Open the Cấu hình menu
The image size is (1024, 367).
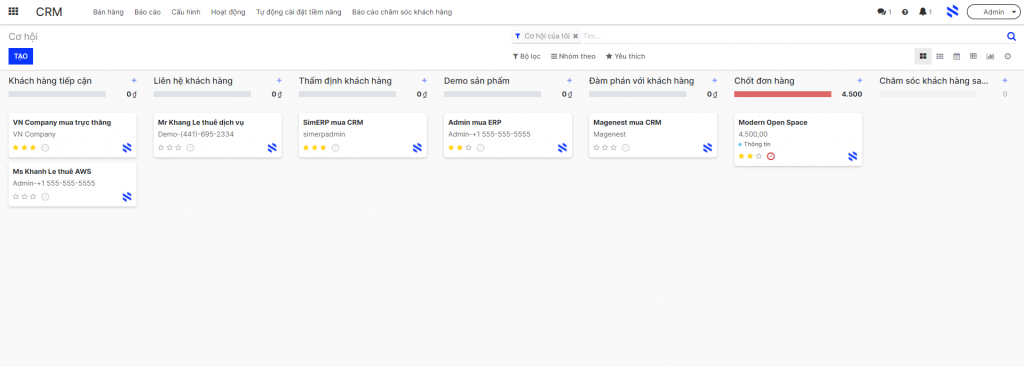point(186,12)
